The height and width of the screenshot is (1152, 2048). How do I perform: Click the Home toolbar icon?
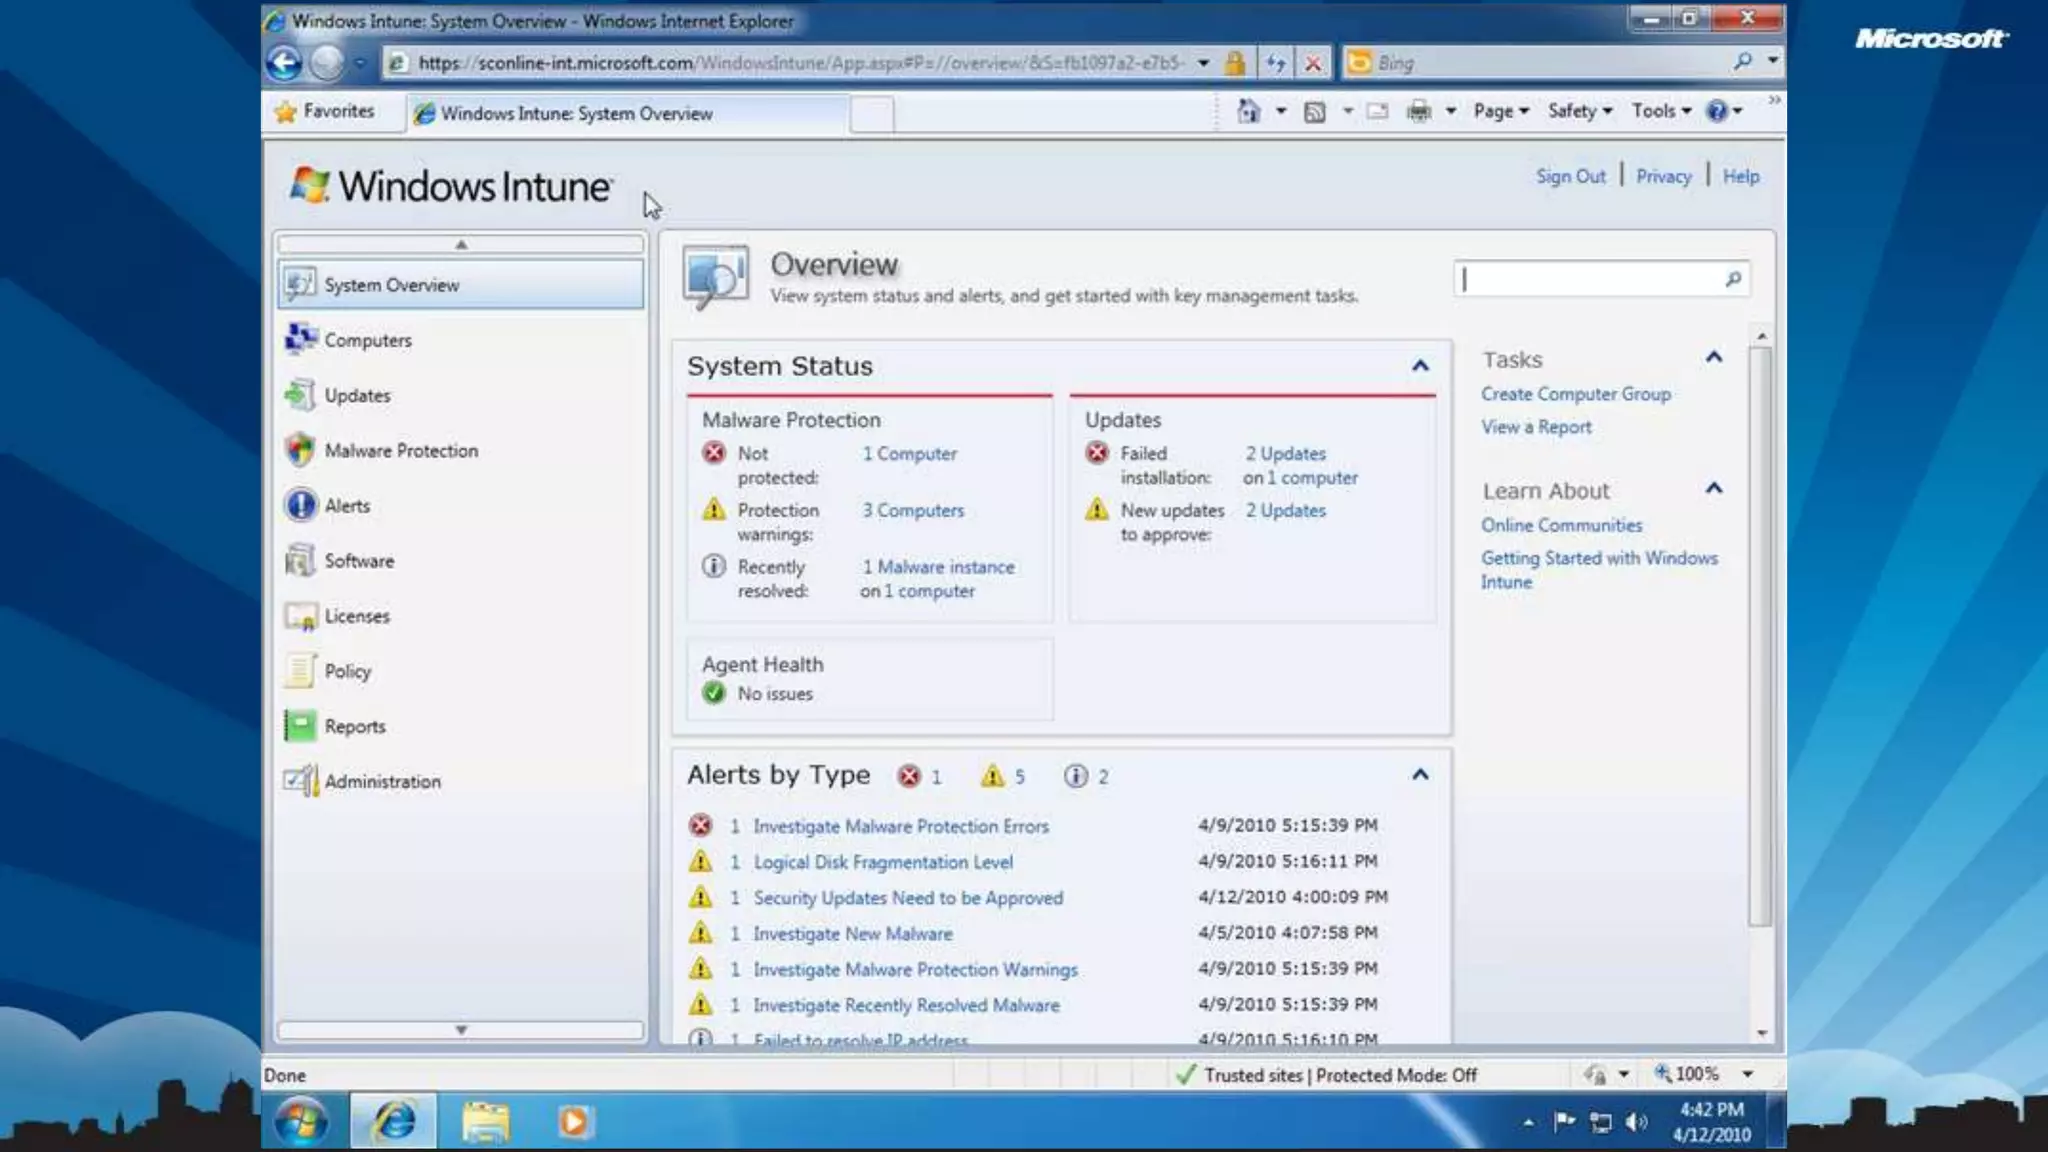pyautogui.click(x=1248, y=111)
